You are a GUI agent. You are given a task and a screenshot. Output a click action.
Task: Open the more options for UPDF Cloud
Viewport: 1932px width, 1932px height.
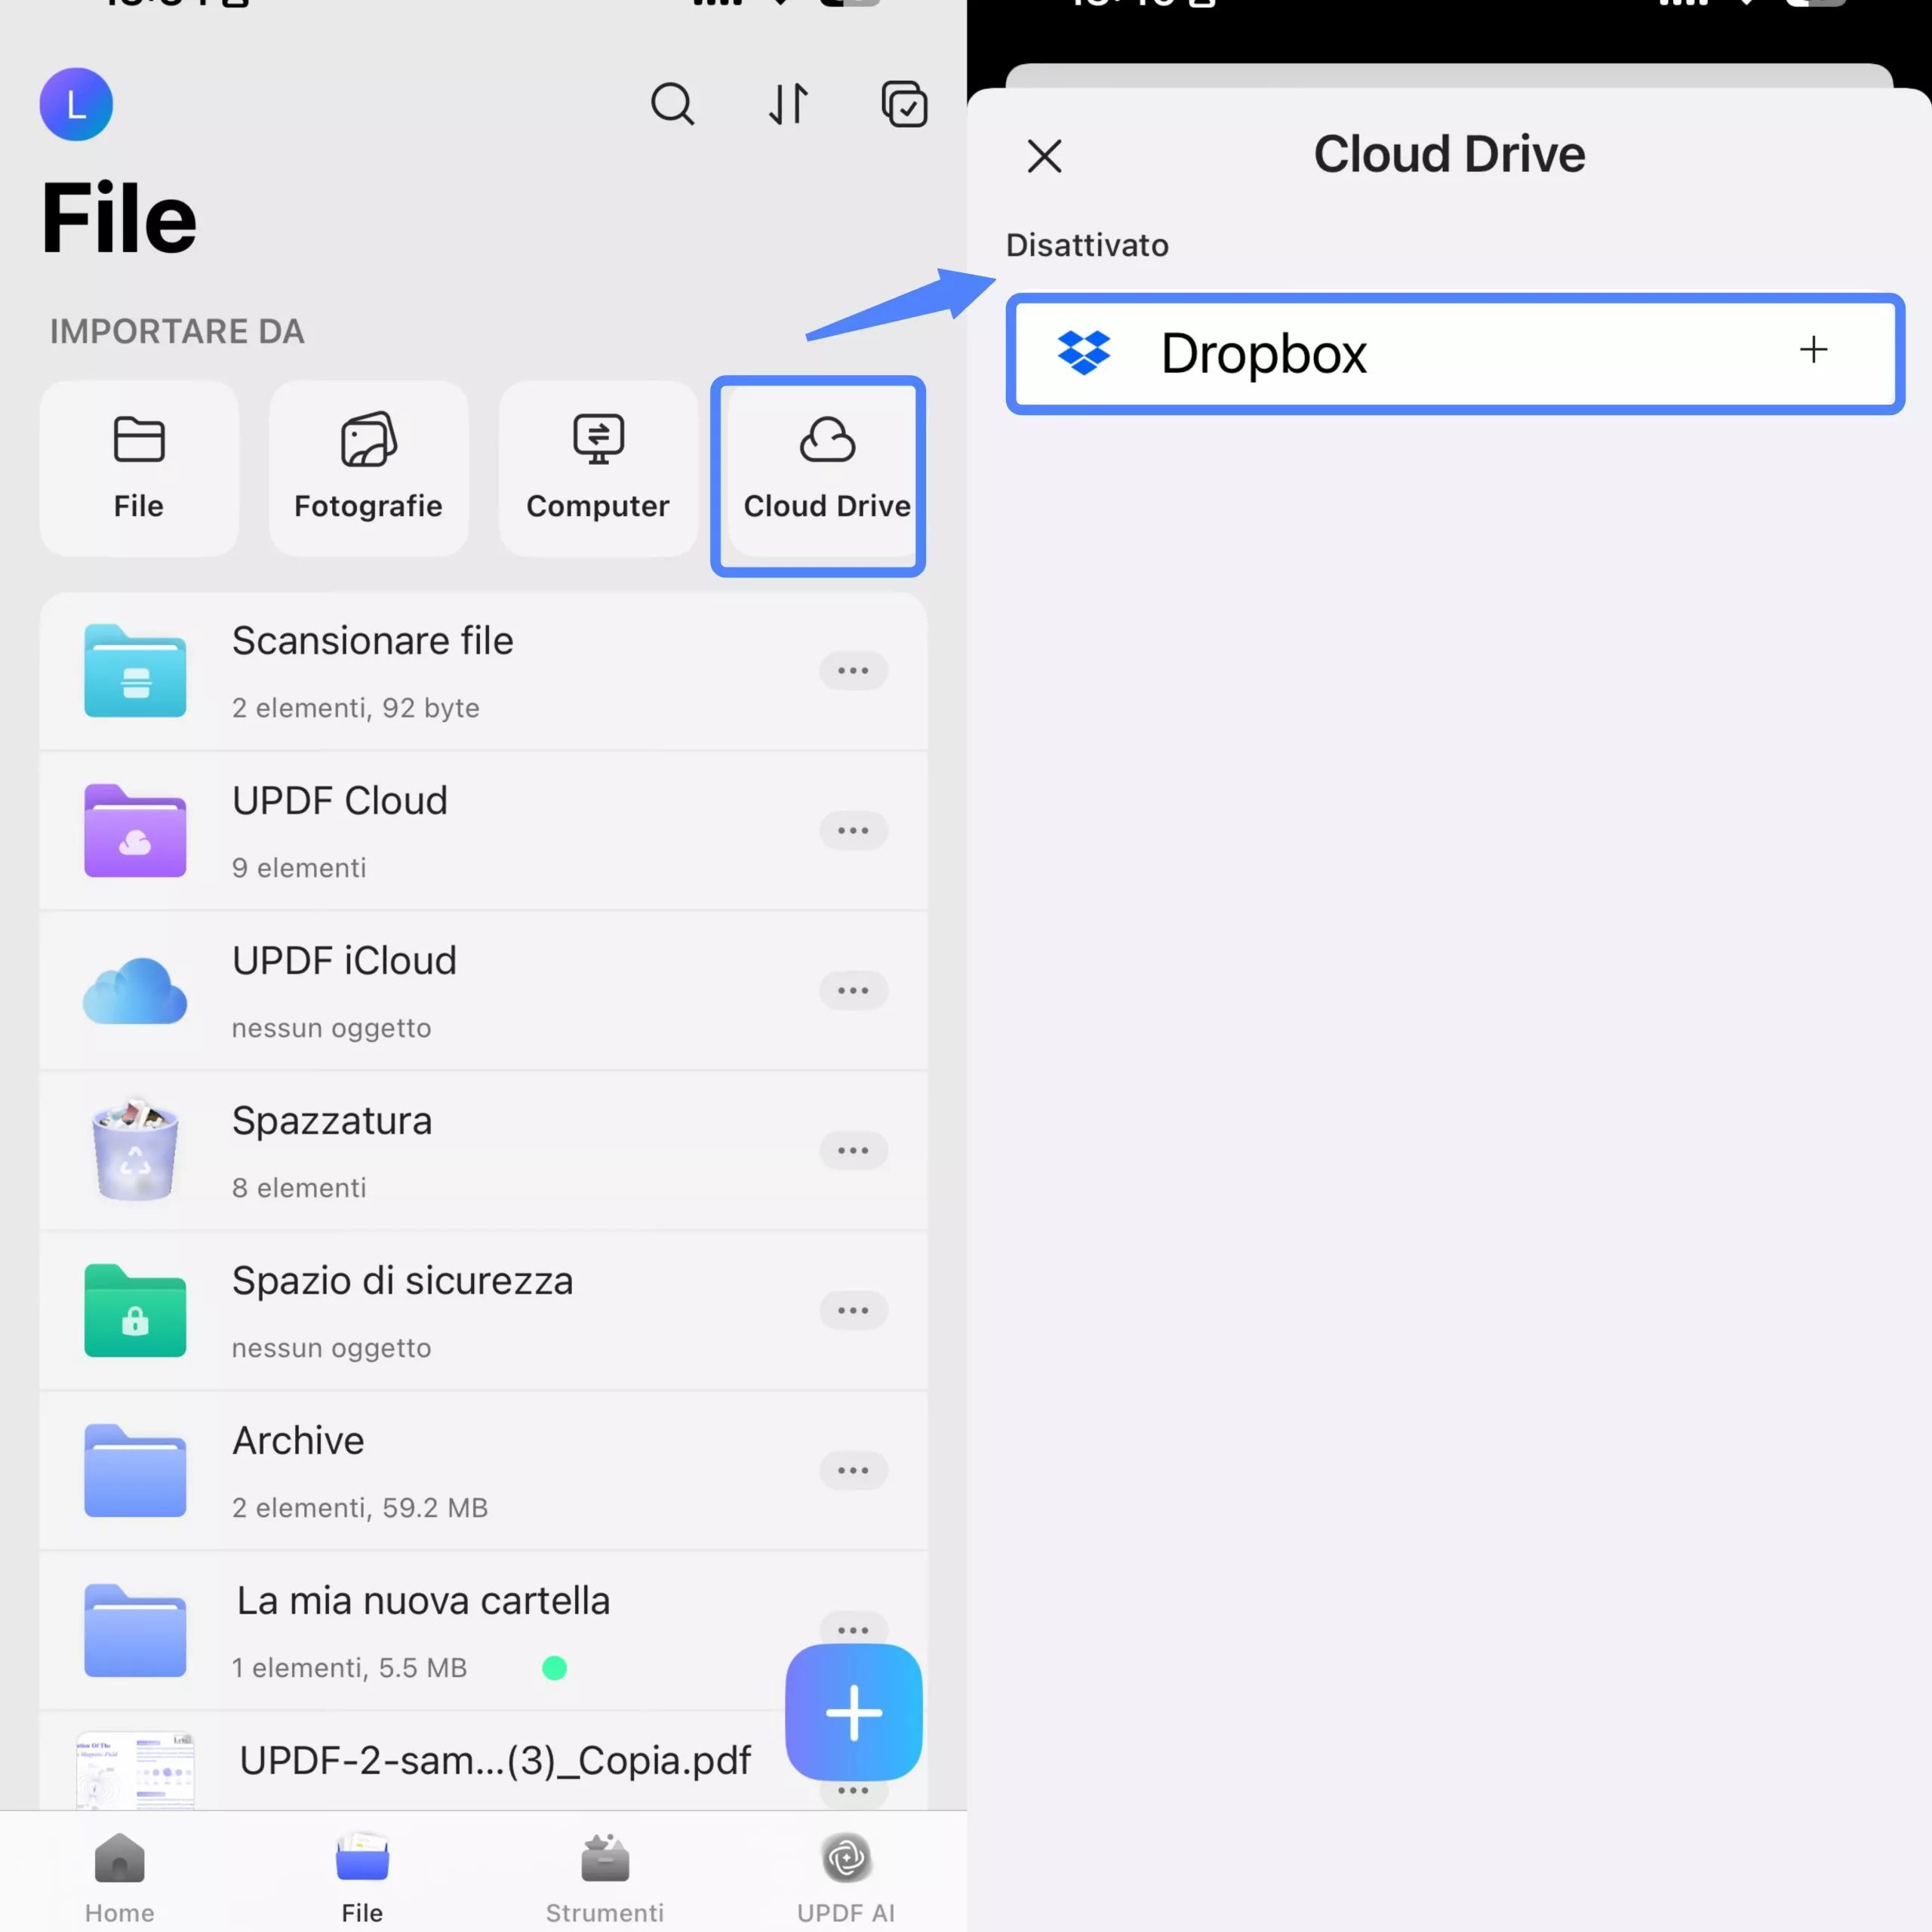pyautogui.click(x=853, y=830)
